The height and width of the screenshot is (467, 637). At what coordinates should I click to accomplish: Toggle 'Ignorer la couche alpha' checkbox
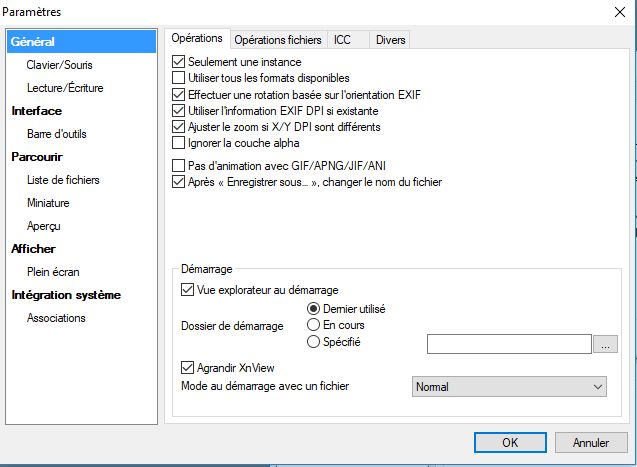[x=180, y=143]
